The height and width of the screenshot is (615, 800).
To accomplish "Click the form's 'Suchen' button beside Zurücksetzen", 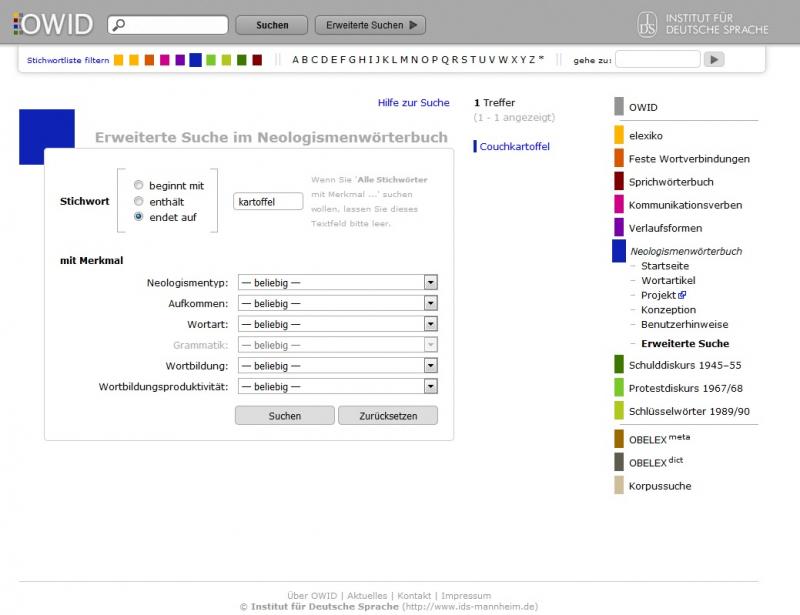I will click(x=285, y=415).
